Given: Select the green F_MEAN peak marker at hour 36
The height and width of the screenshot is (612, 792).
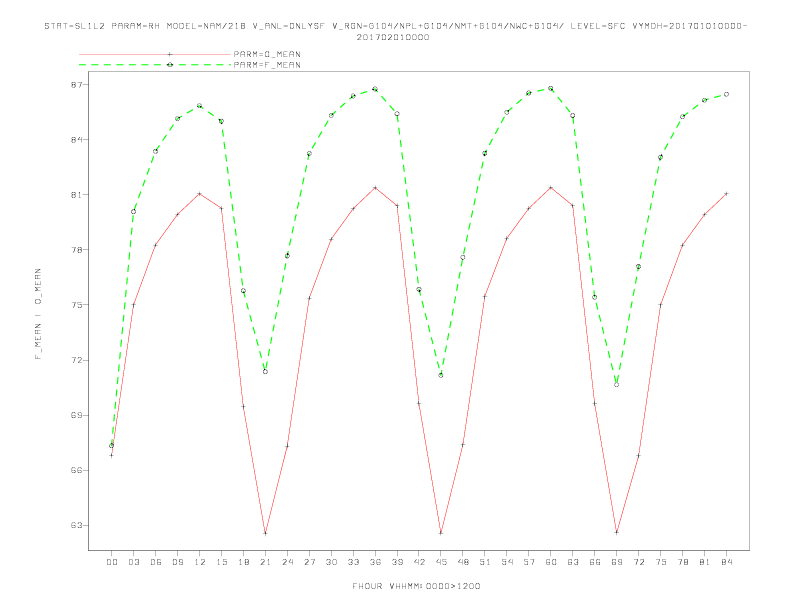Looking at the screenshot, I should (375, 89).
